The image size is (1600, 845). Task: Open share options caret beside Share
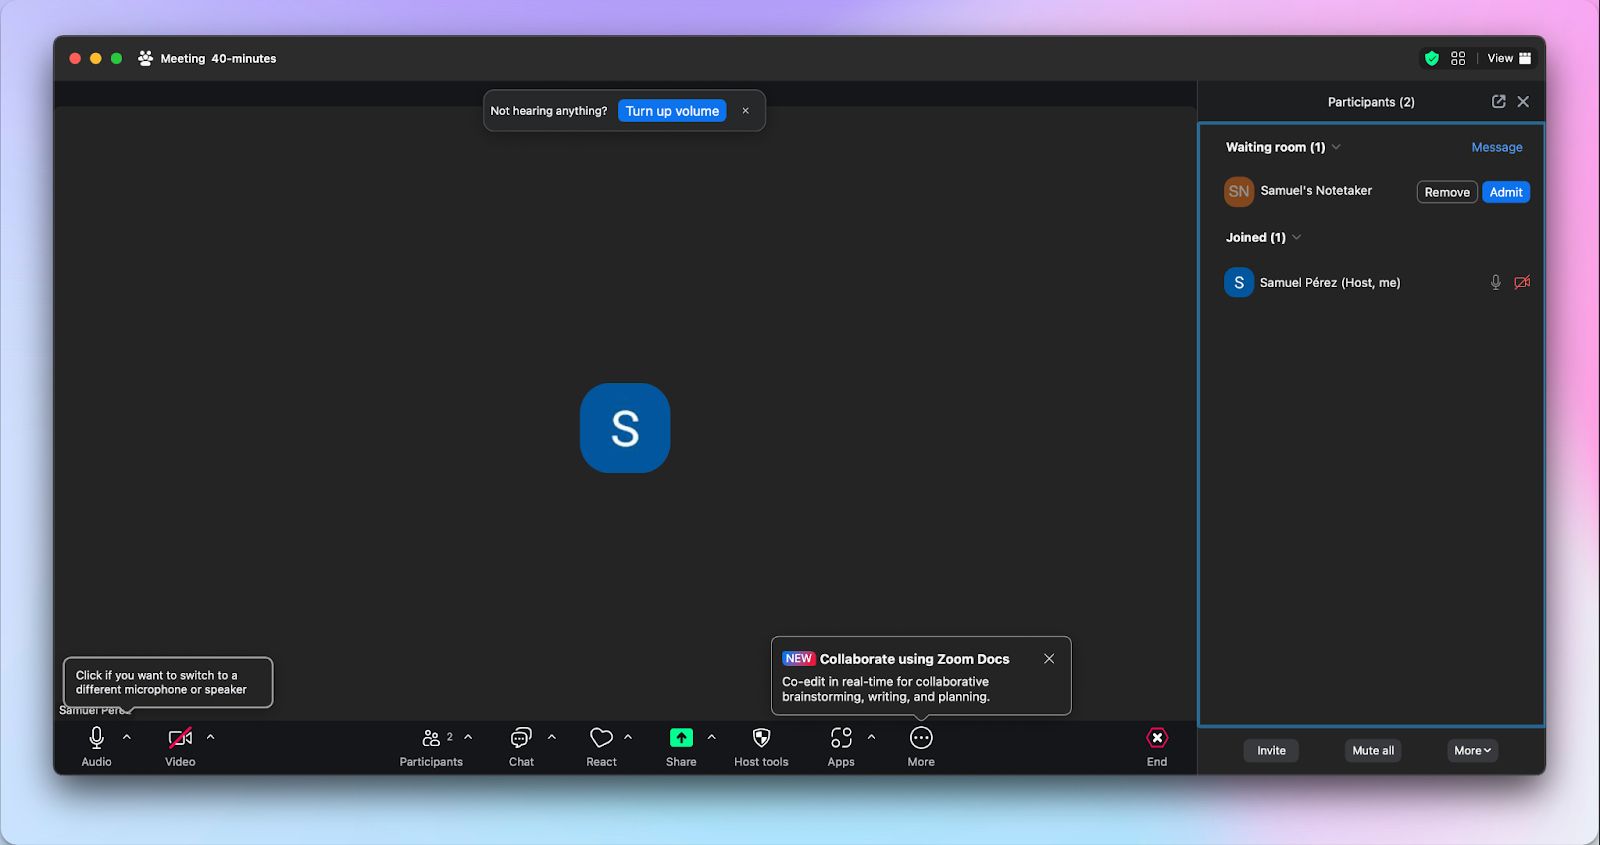click(712, 737)
